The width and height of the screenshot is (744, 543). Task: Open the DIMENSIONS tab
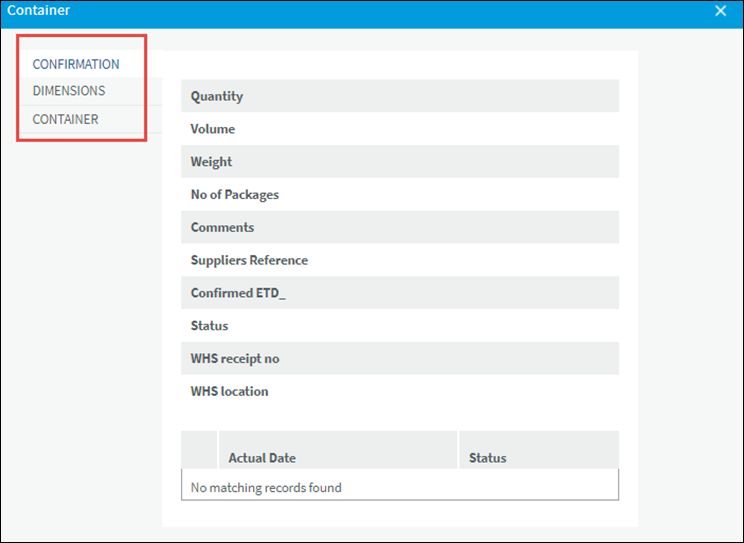click(x=69, y=91)
